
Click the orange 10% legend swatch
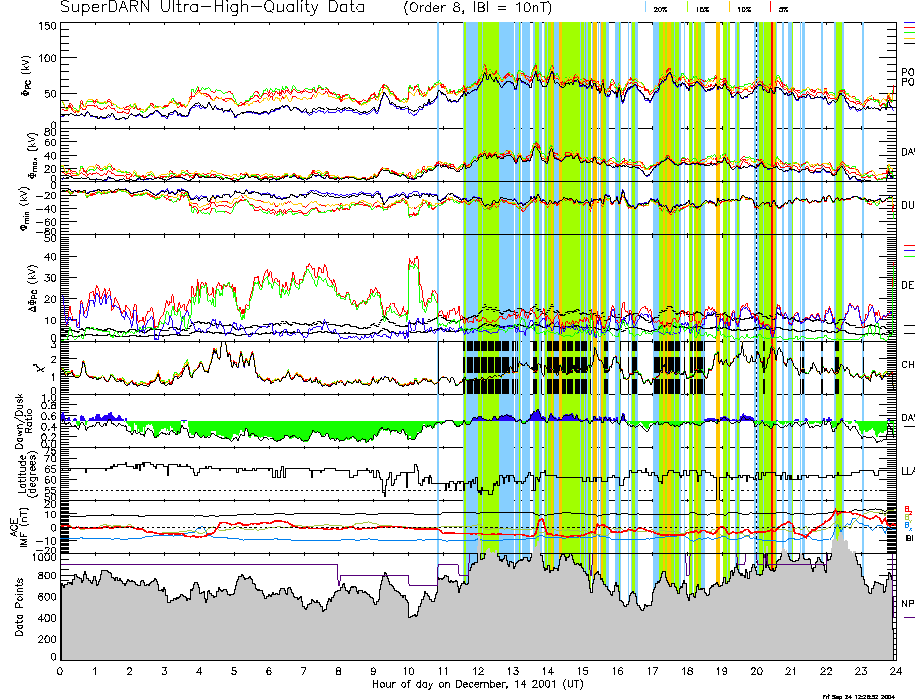(729, 8)
